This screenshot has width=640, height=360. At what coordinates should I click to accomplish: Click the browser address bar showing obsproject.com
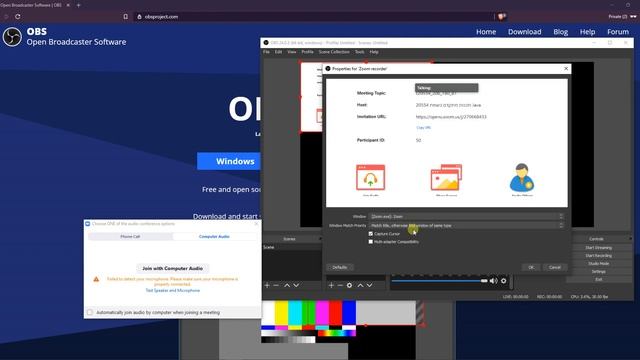click(x=314, y=17)
